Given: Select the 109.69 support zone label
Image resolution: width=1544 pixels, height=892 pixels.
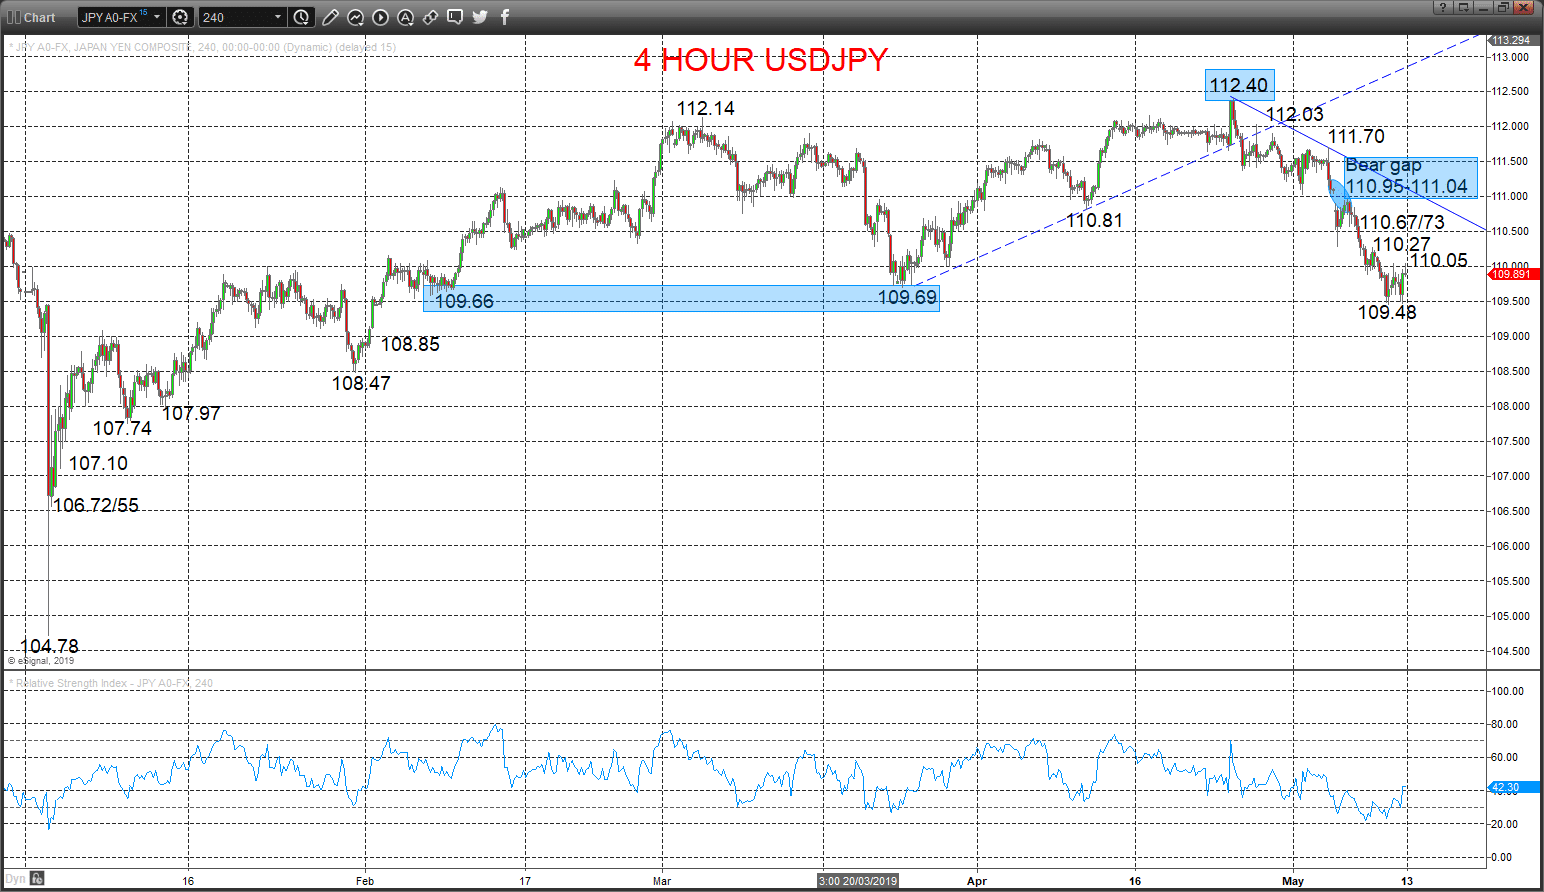Looking at the screenshot, I should tap(907, 297).
